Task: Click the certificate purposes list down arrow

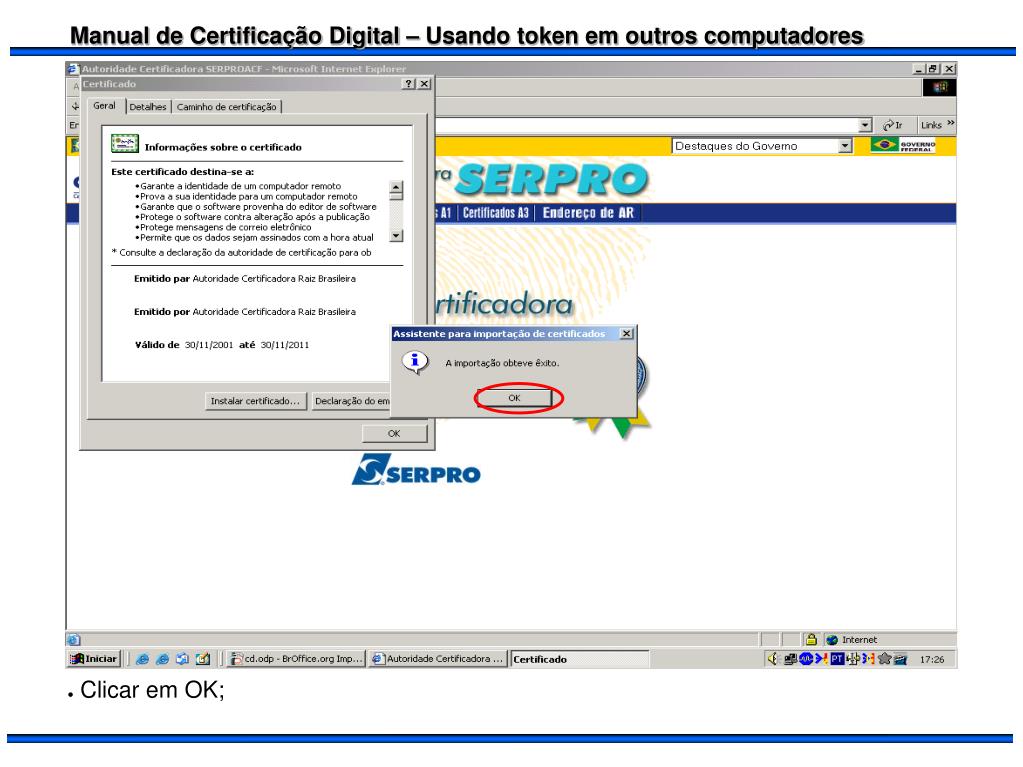Action: 396,235
